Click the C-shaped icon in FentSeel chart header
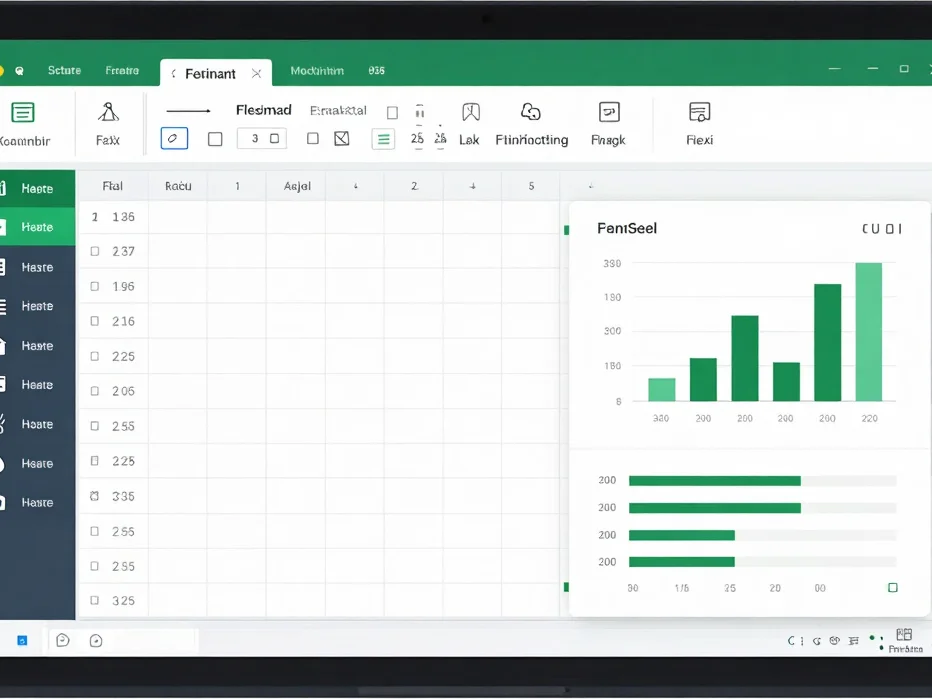This screenshot has width=932, height=699. [x=865, y=229]
